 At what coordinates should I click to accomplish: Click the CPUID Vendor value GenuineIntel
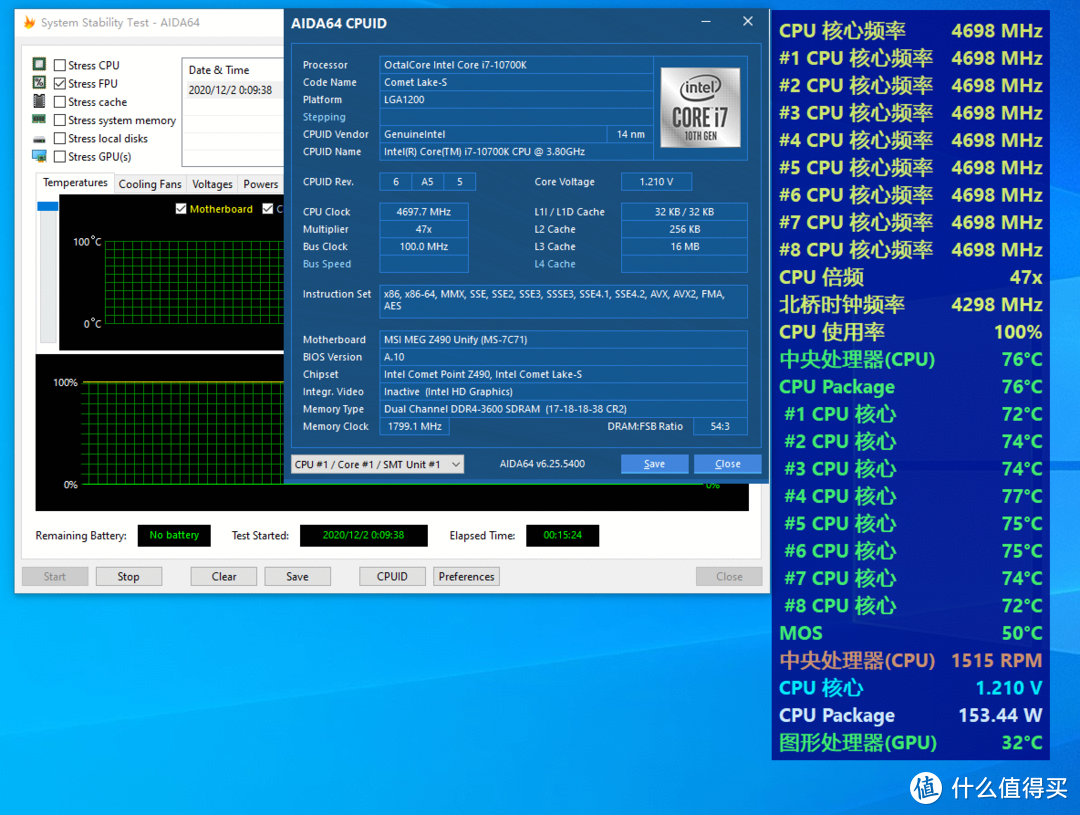tap(492, 134)
